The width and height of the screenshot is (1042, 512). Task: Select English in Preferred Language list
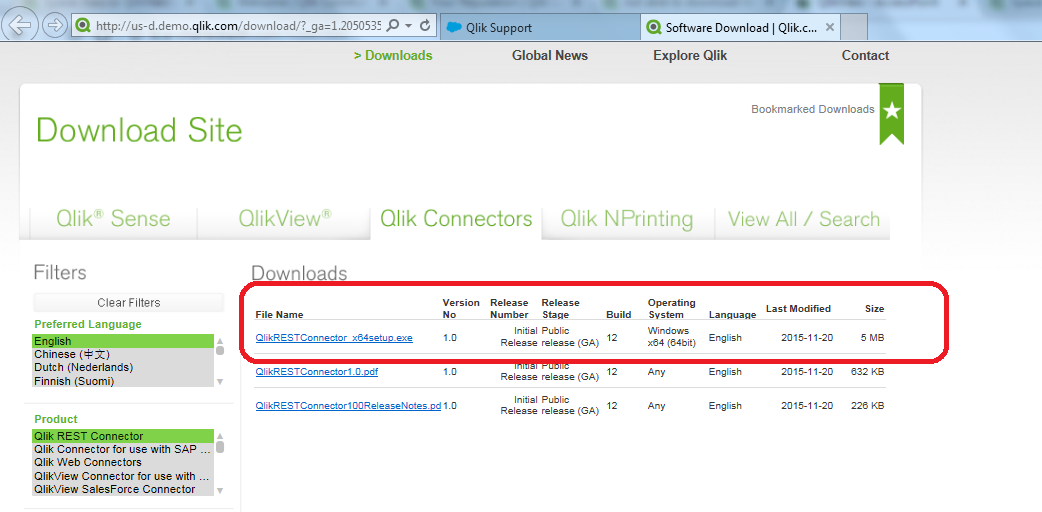click(x=124, y=341)
